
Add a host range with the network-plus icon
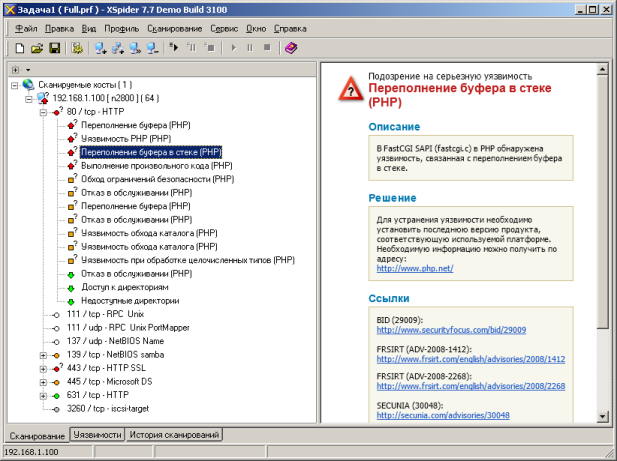click(118, 48)
